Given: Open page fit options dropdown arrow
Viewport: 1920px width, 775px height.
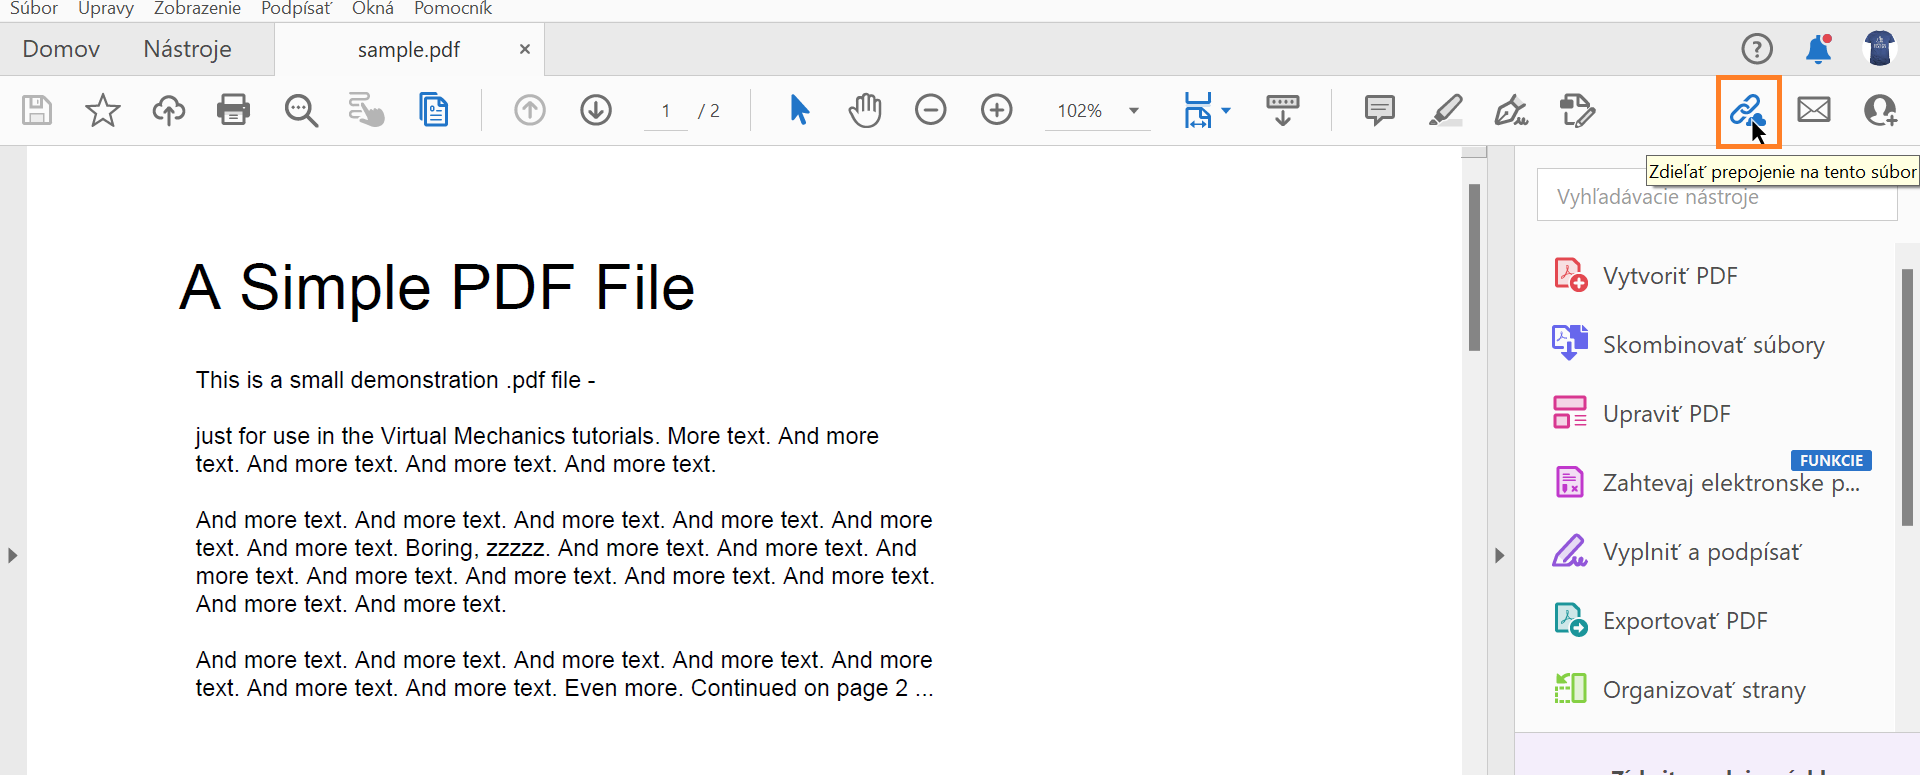Looking at the screenshot, I should (x=1226, y=110).
